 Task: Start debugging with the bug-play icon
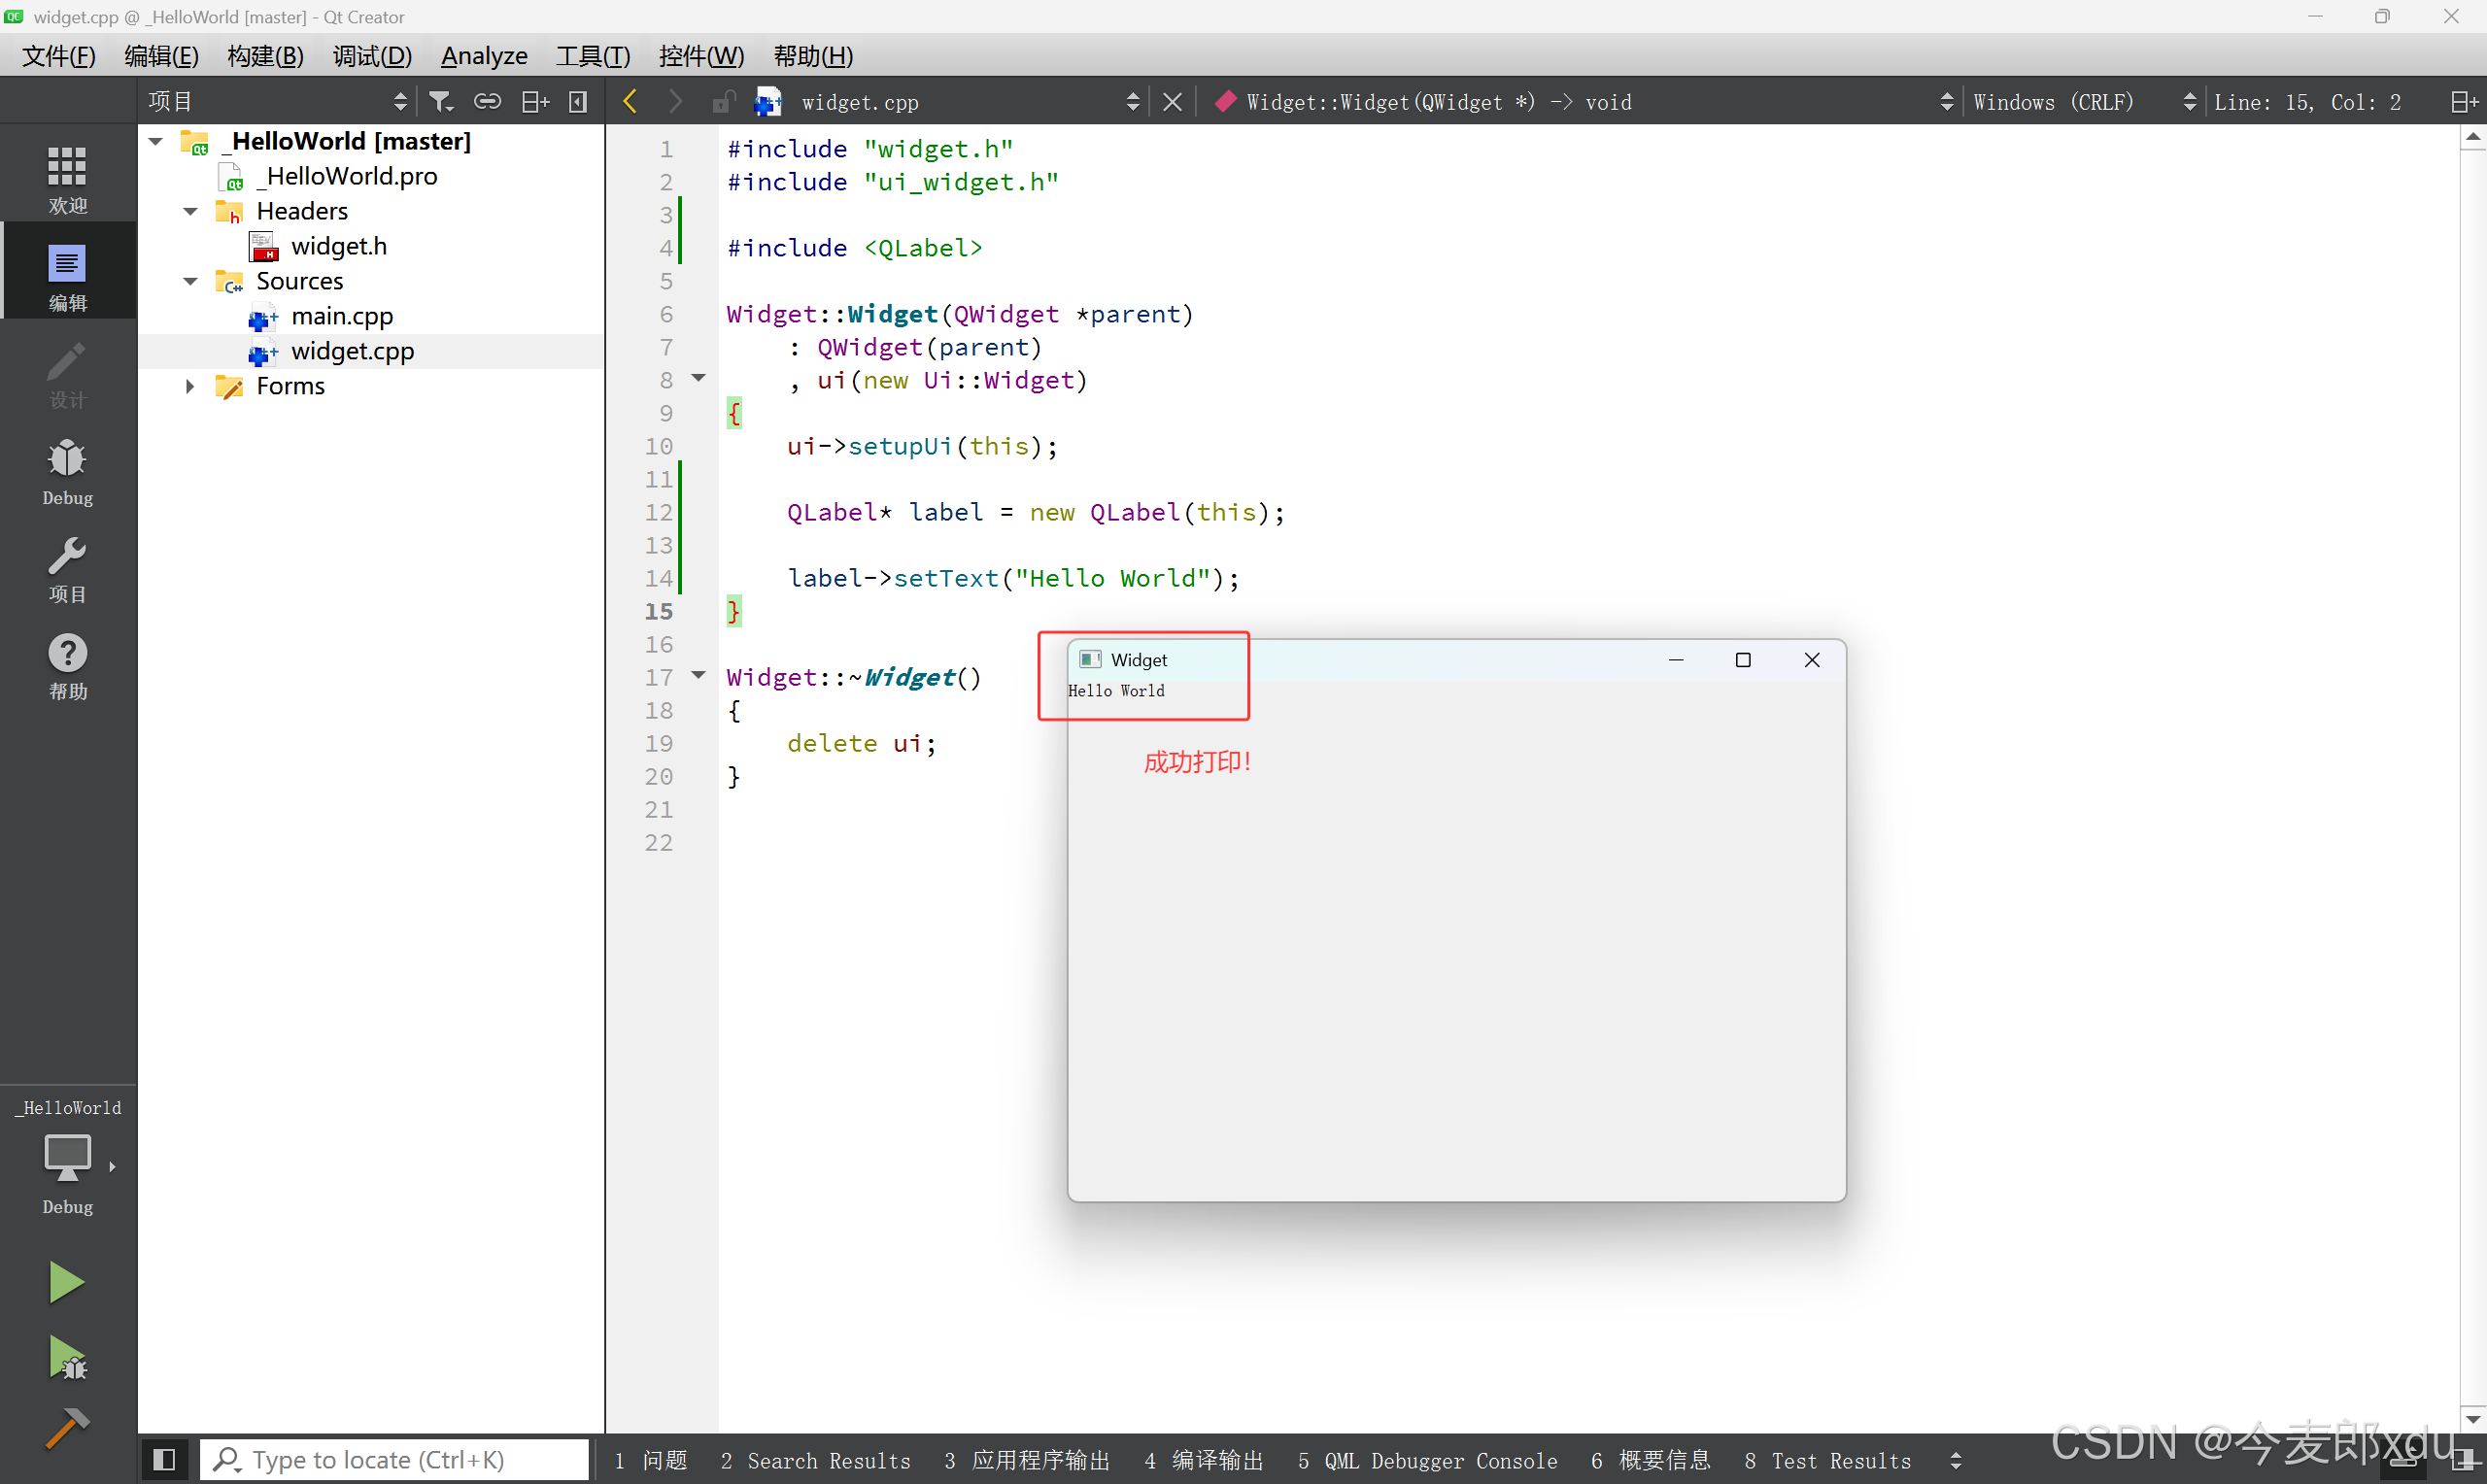66,1357
